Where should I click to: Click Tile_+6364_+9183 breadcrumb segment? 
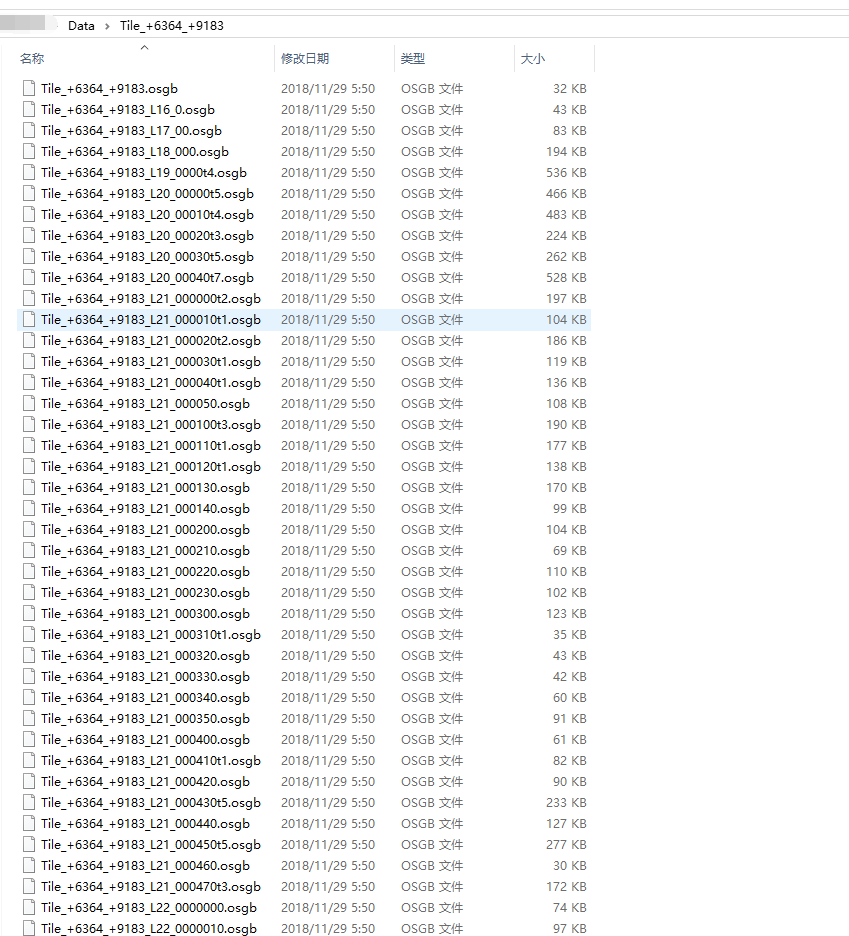tap(171, 26)
